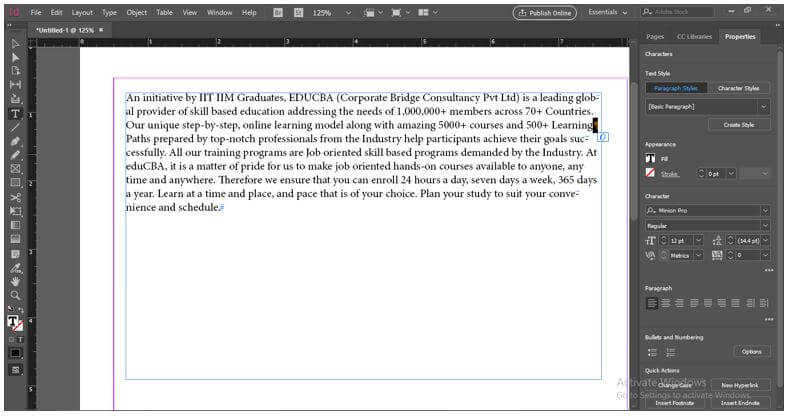Select the Gradient Swatch tool
This screenshot has width=792, height=420.
click(15, 225)
